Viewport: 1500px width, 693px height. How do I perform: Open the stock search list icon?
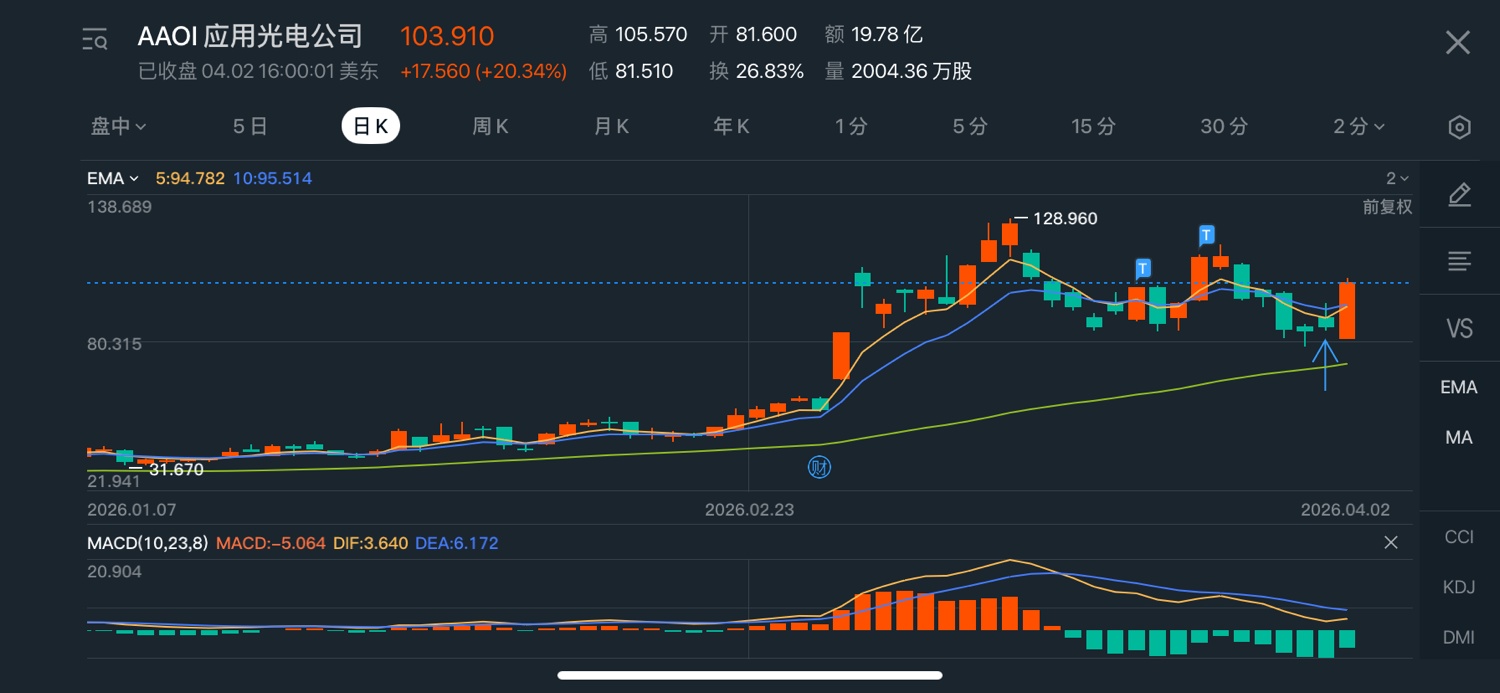coord(95,40)
